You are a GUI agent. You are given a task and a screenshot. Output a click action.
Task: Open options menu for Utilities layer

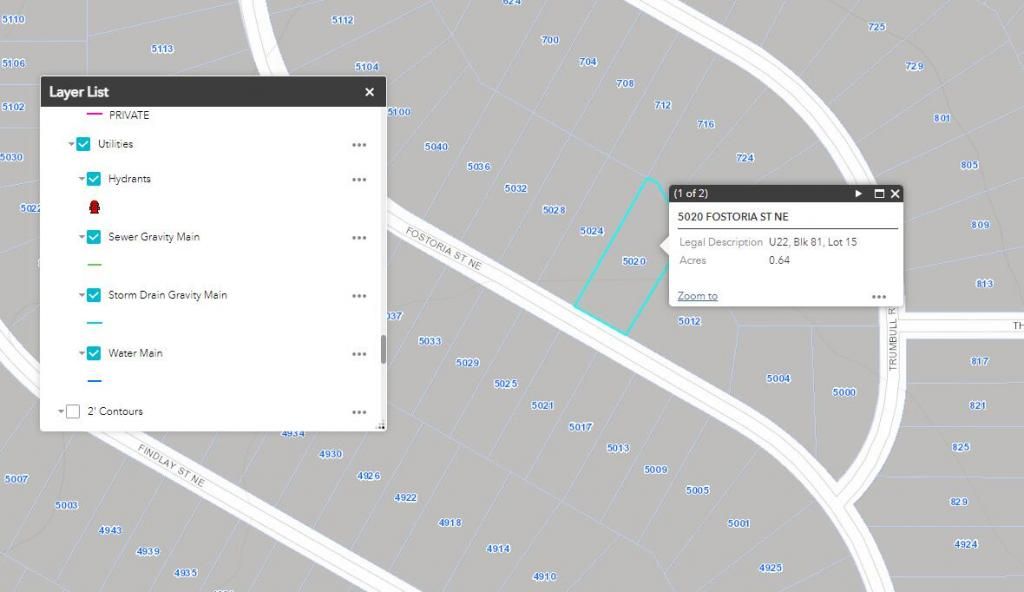click(359, 145)
